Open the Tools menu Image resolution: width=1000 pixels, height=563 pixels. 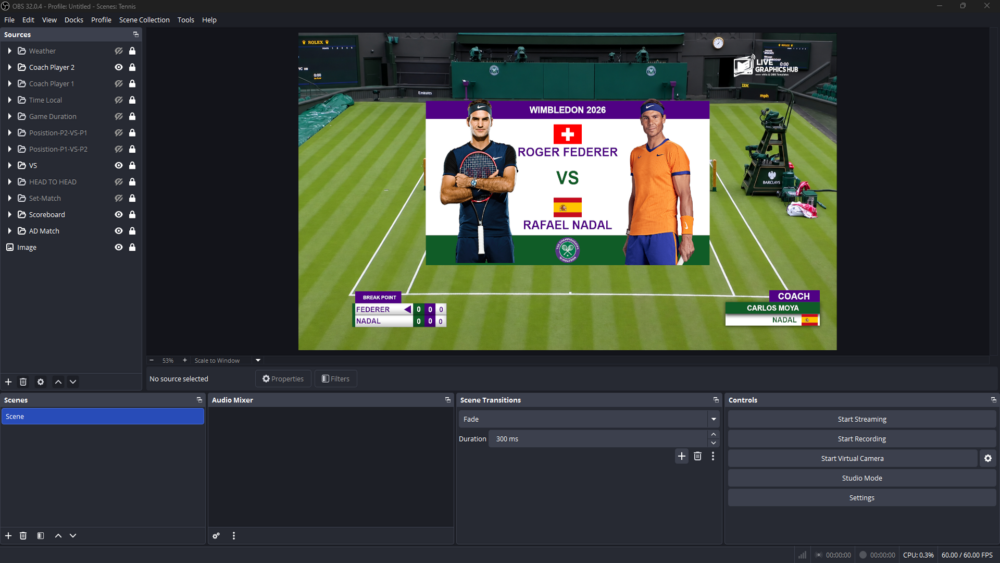(x=186, y=20)
